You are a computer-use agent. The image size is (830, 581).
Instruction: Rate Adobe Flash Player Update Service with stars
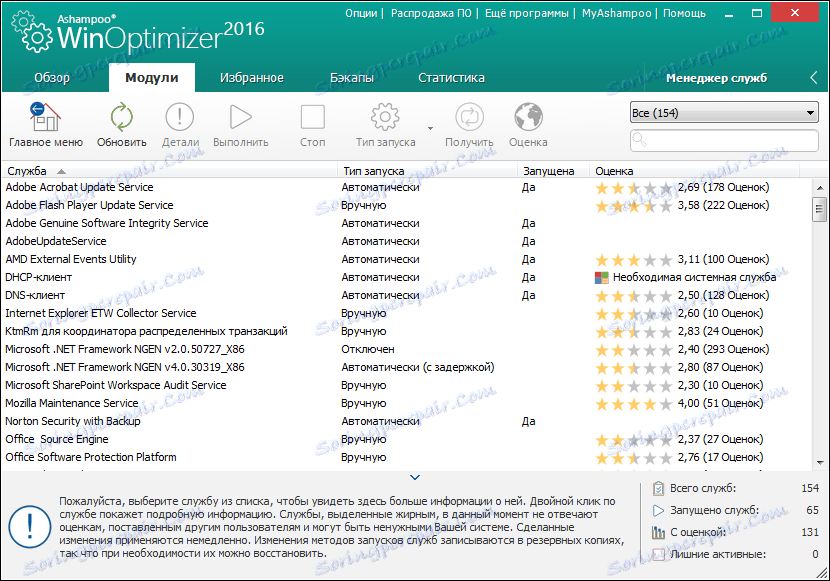tap(631, 204)
